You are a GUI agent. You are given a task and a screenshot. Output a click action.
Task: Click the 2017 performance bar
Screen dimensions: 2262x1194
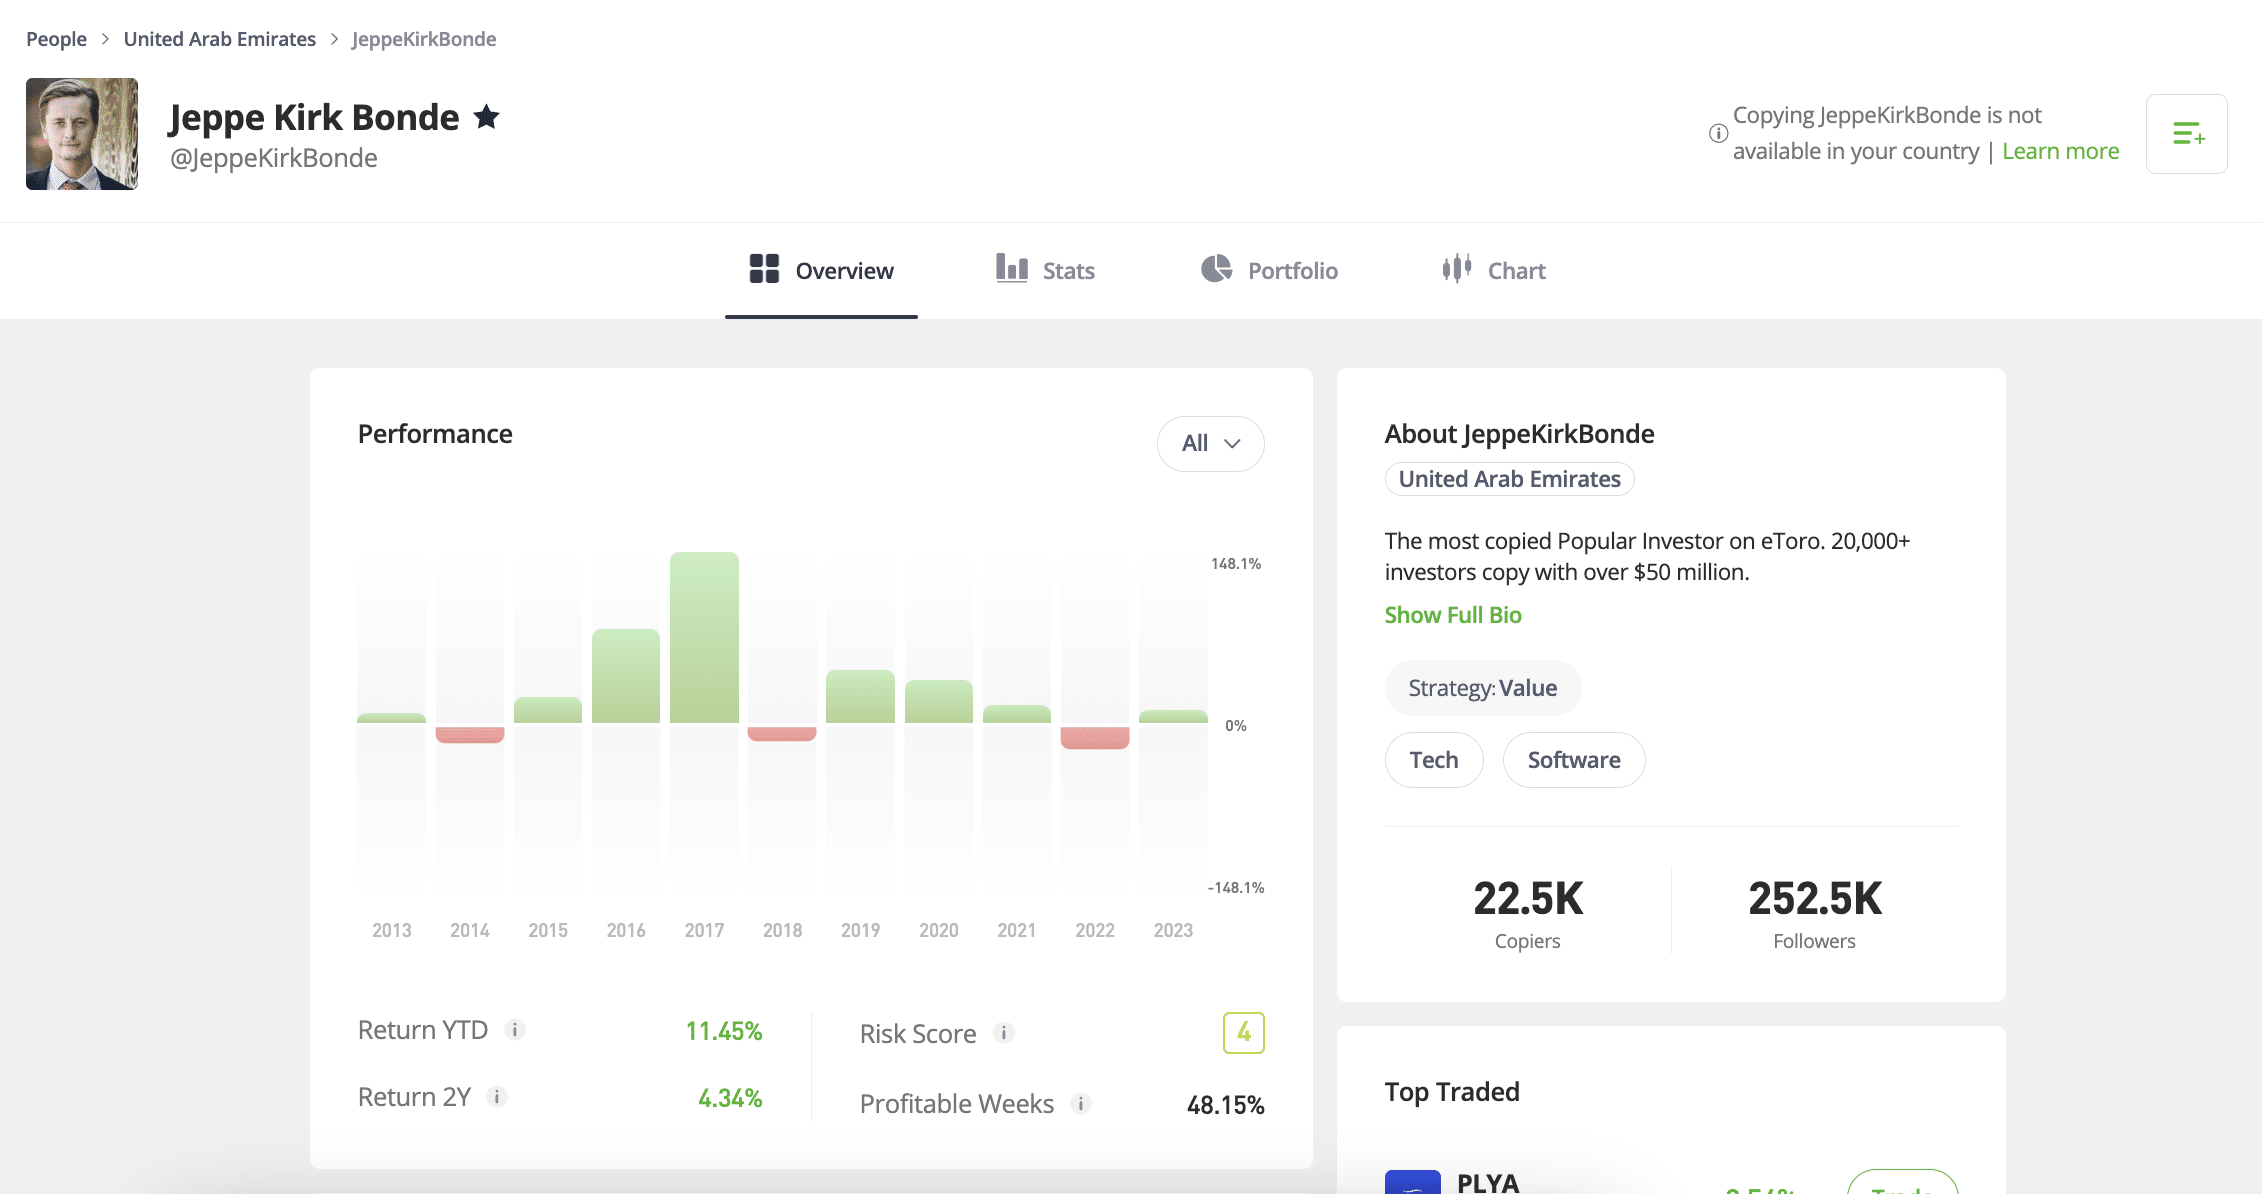pos(704,638)
